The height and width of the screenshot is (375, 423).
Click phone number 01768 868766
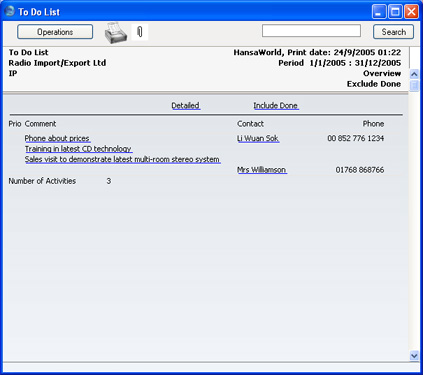(360, 170)
